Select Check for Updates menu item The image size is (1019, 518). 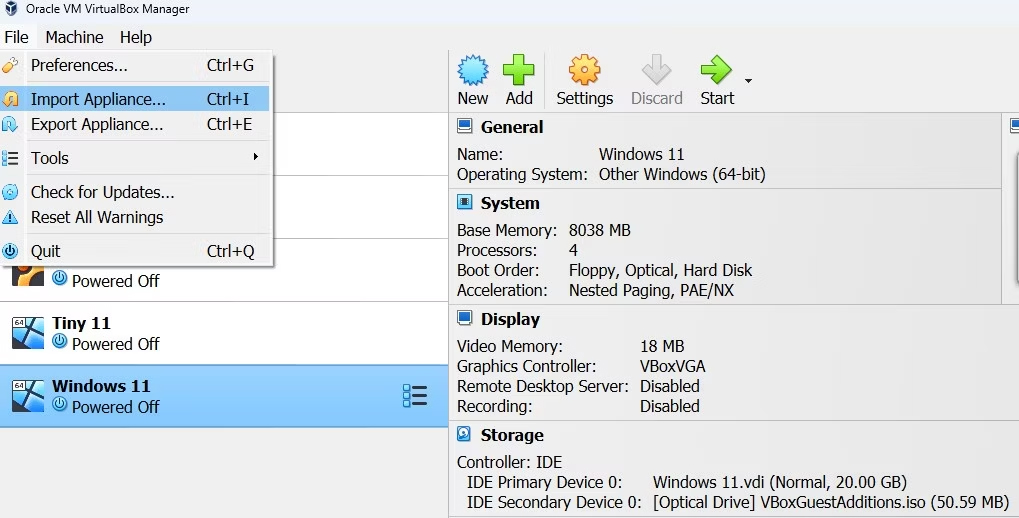point(102,192)
